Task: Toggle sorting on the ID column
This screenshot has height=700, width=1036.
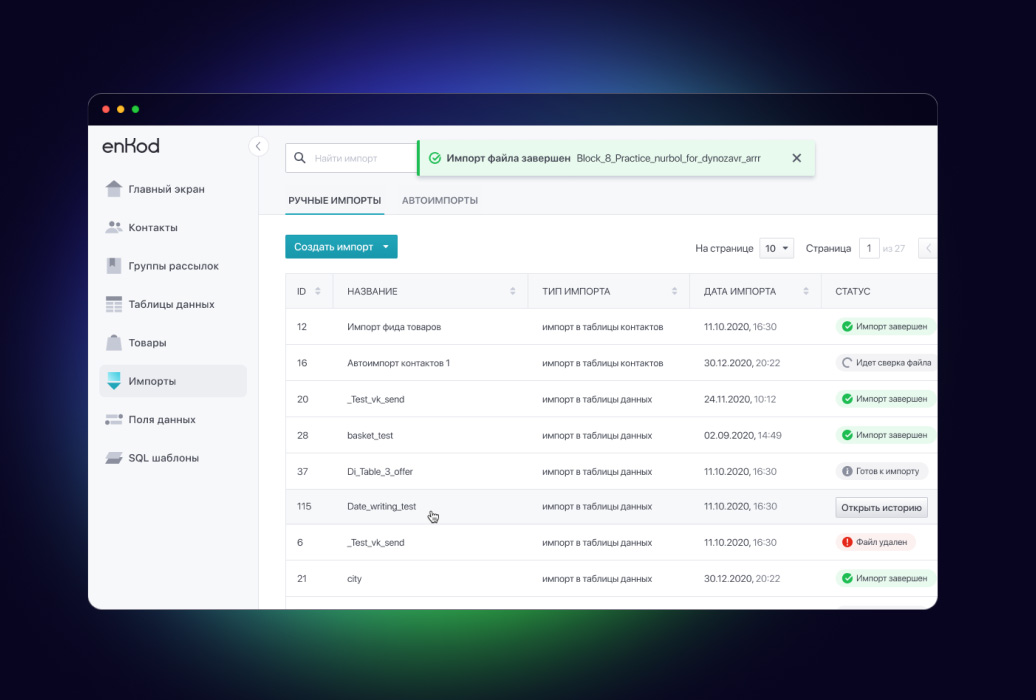Action: point(320,290)
